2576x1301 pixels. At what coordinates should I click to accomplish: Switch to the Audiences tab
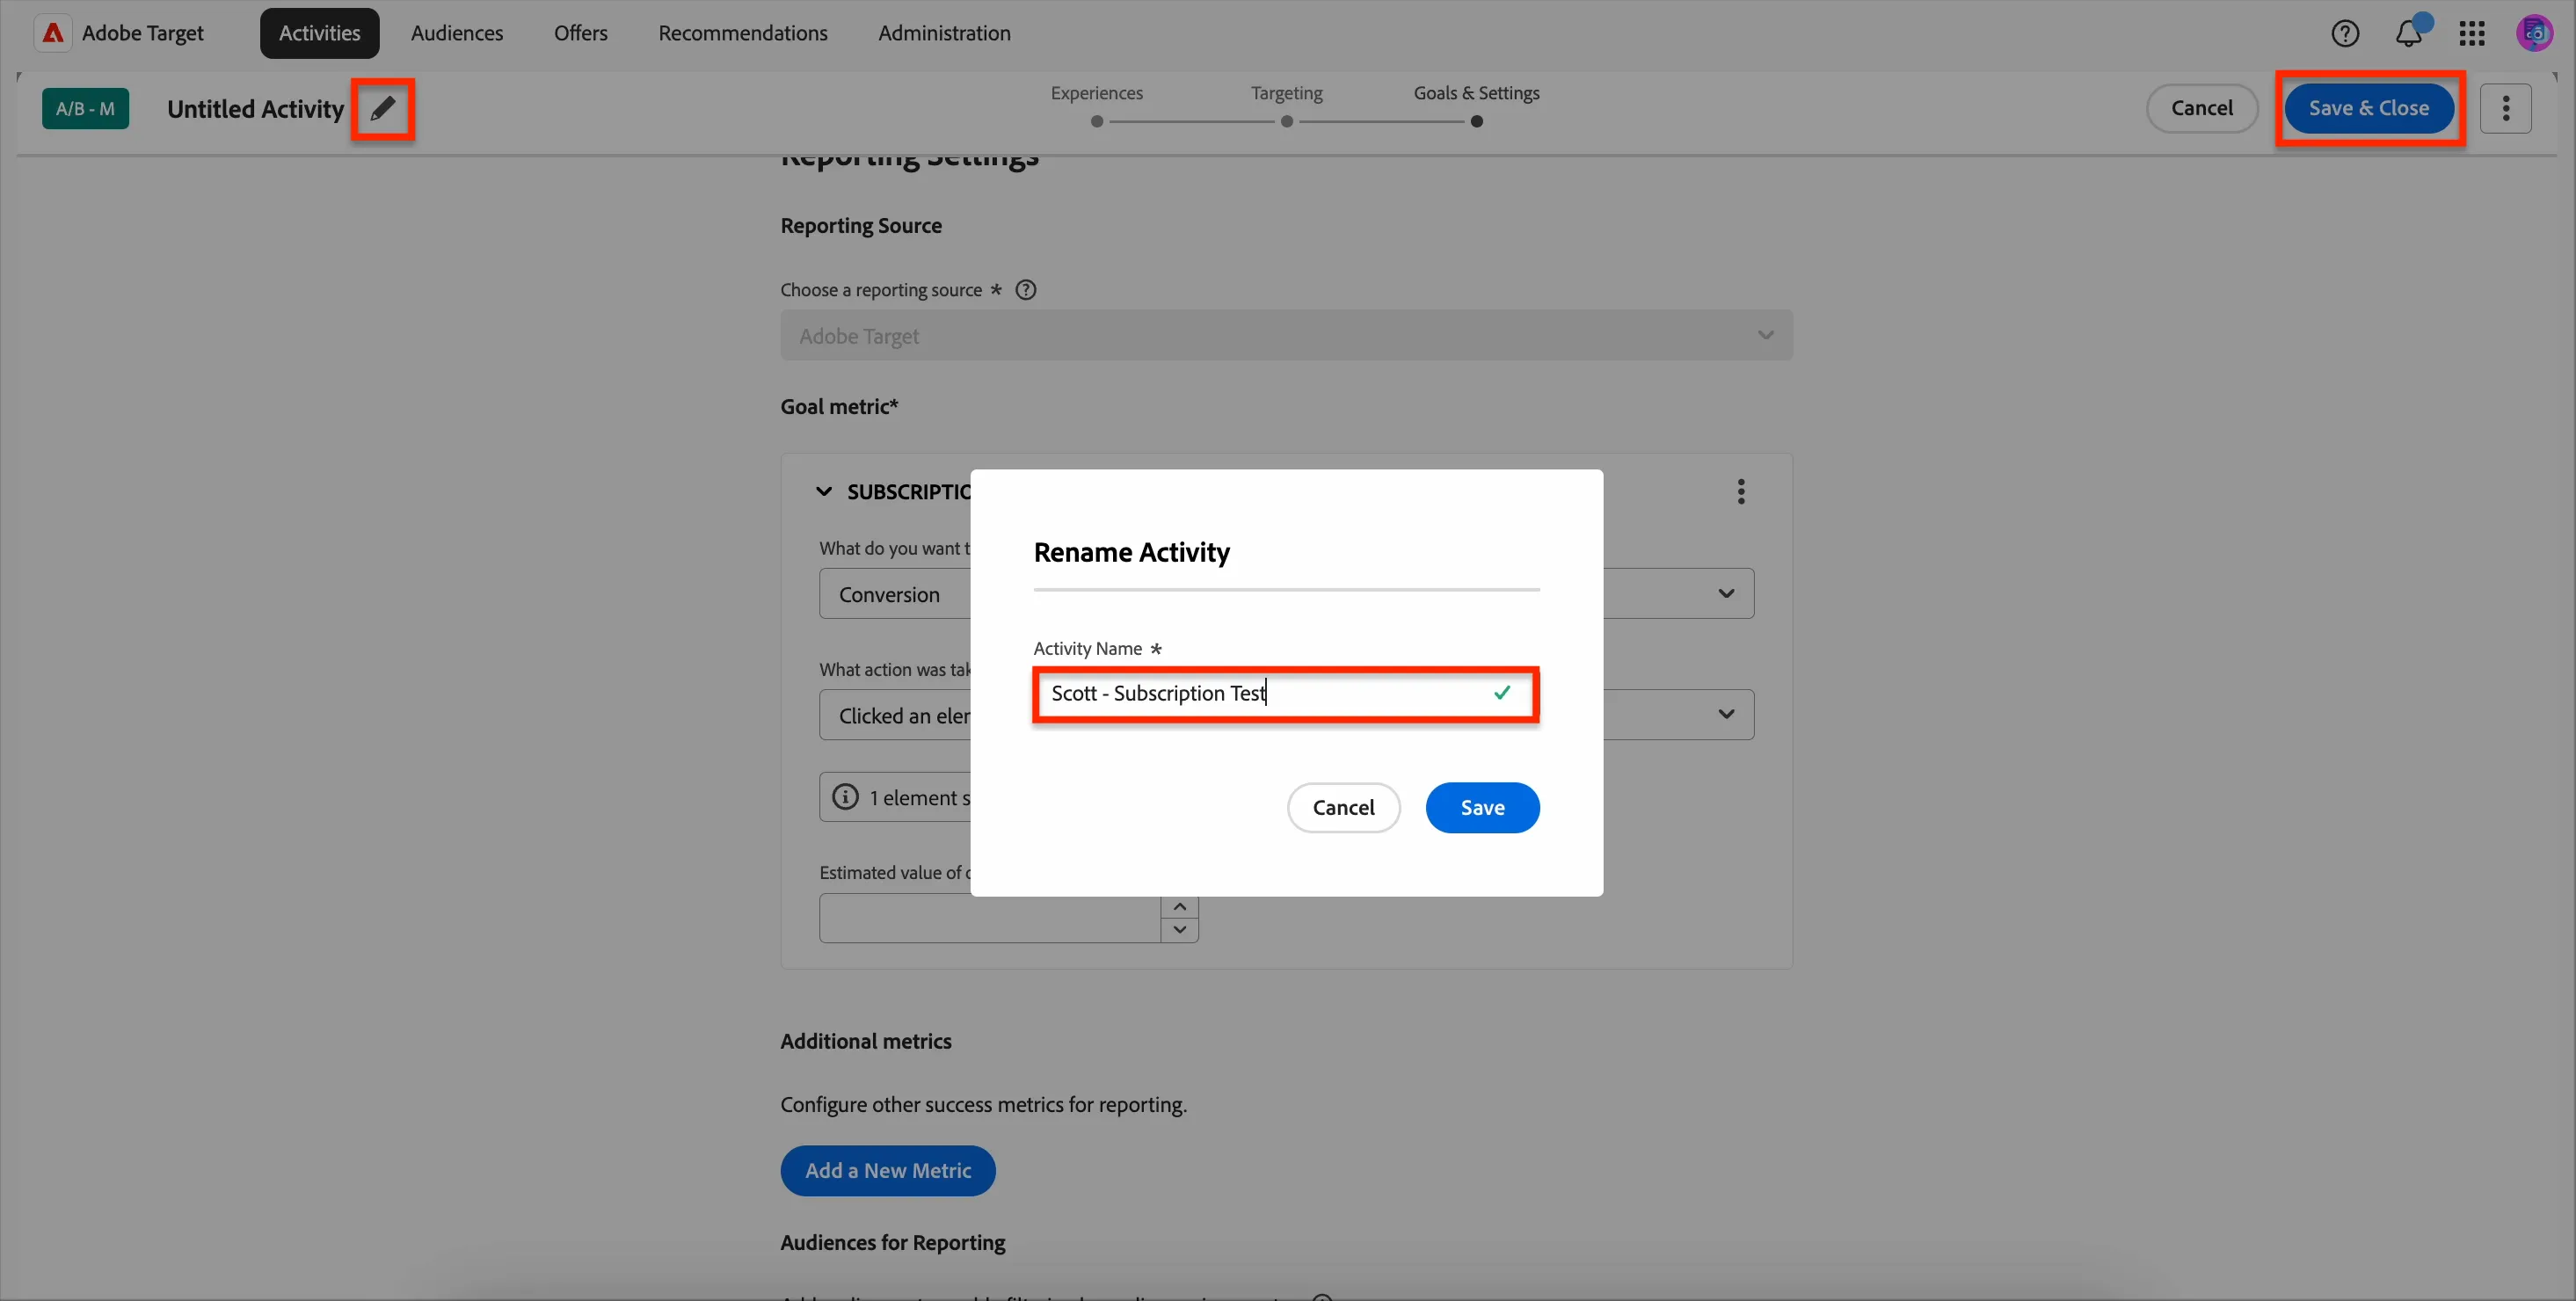click(457, 33)
